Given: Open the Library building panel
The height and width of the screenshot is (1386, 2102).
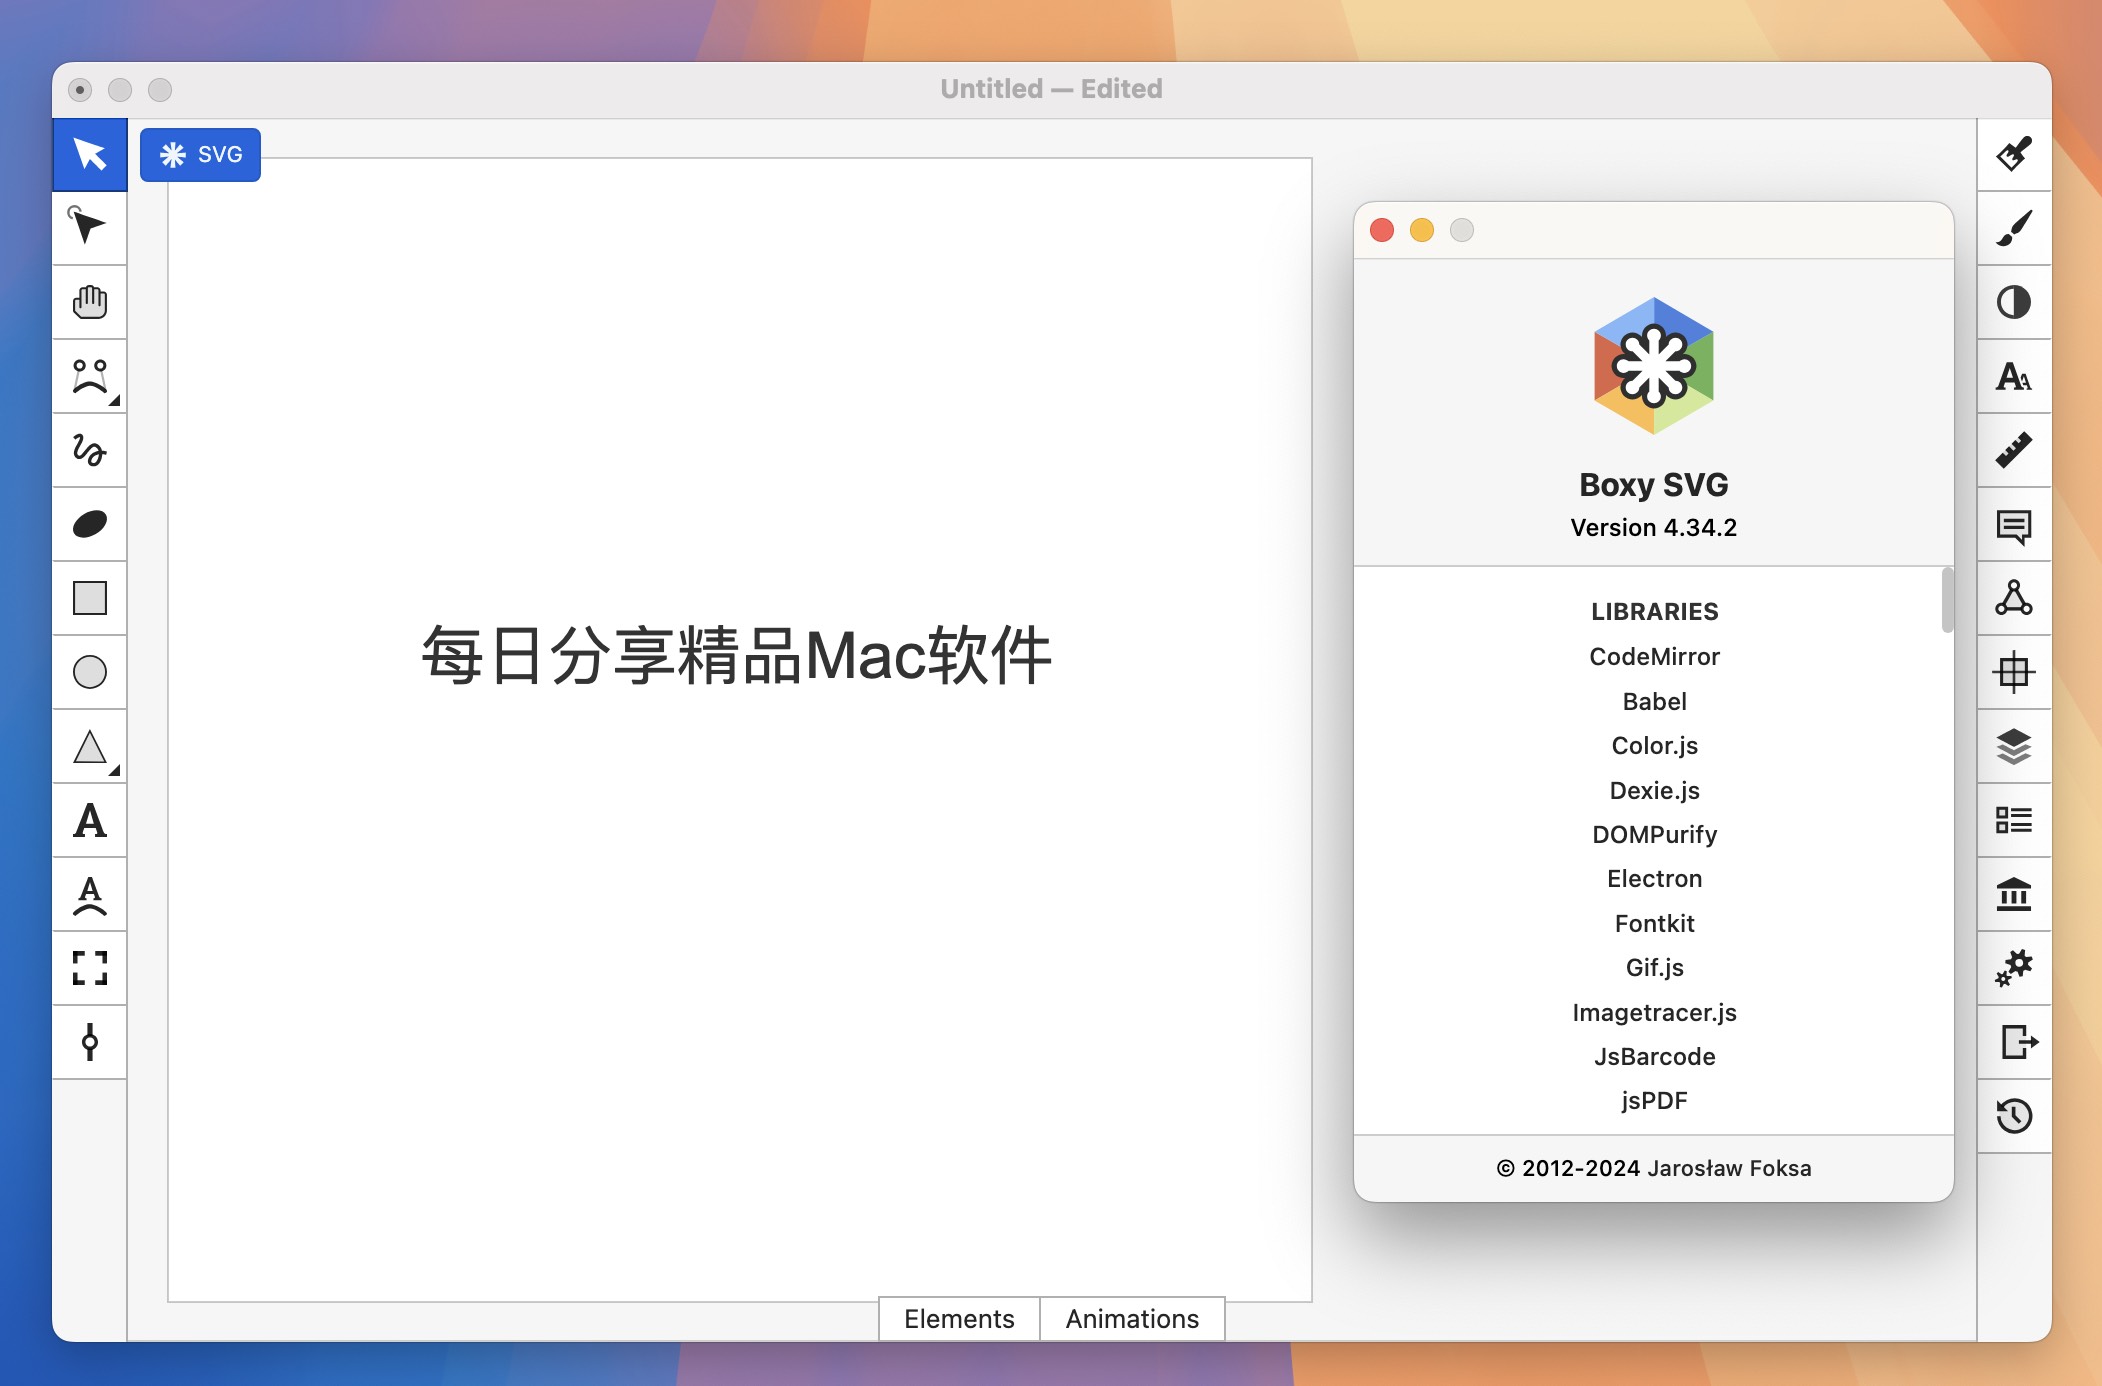Looking at the screenshot, I should (2014, 894).
